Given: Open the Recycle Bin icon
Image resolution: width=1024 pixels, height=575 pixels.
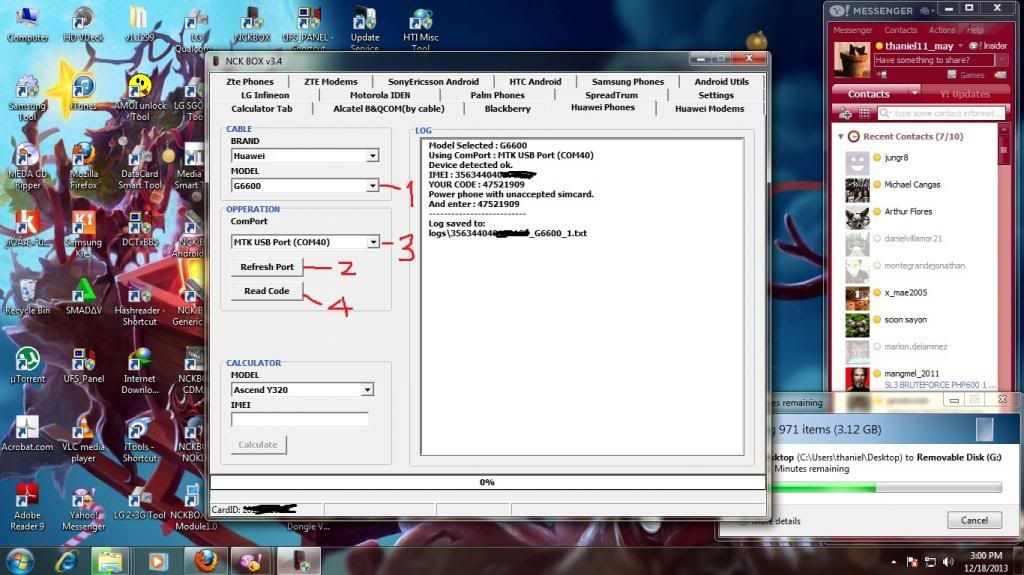Looking at the screenshot, I should coord(27,294).
